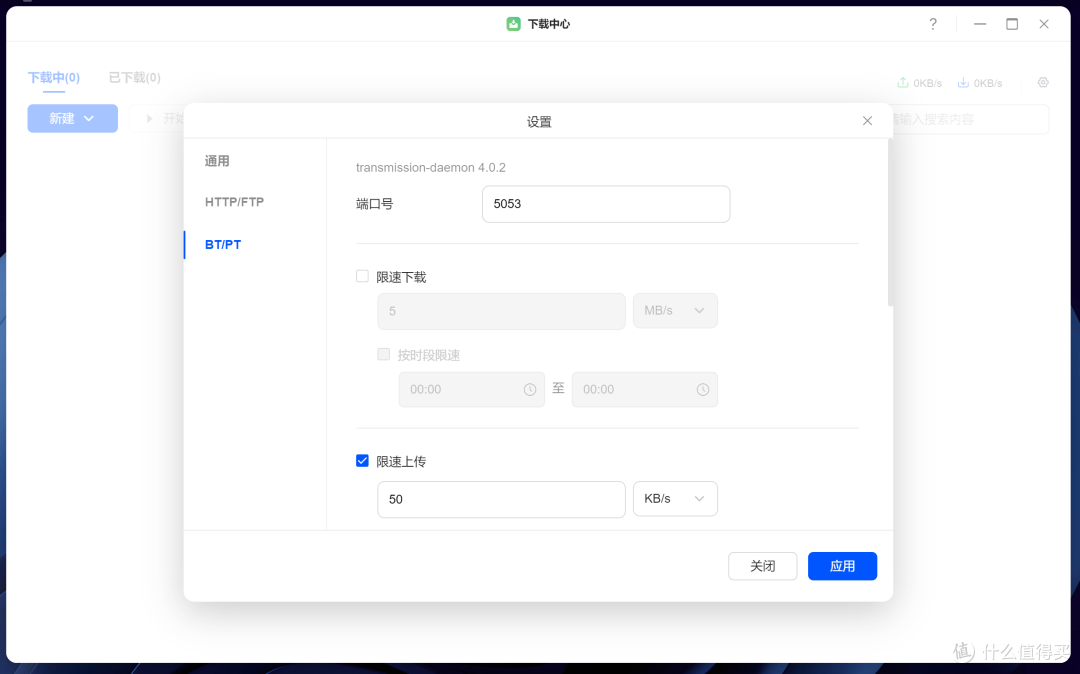Click the upload speed limit field showing 50
Screen dimensions: 1080x674
click(x=501, y=499)
